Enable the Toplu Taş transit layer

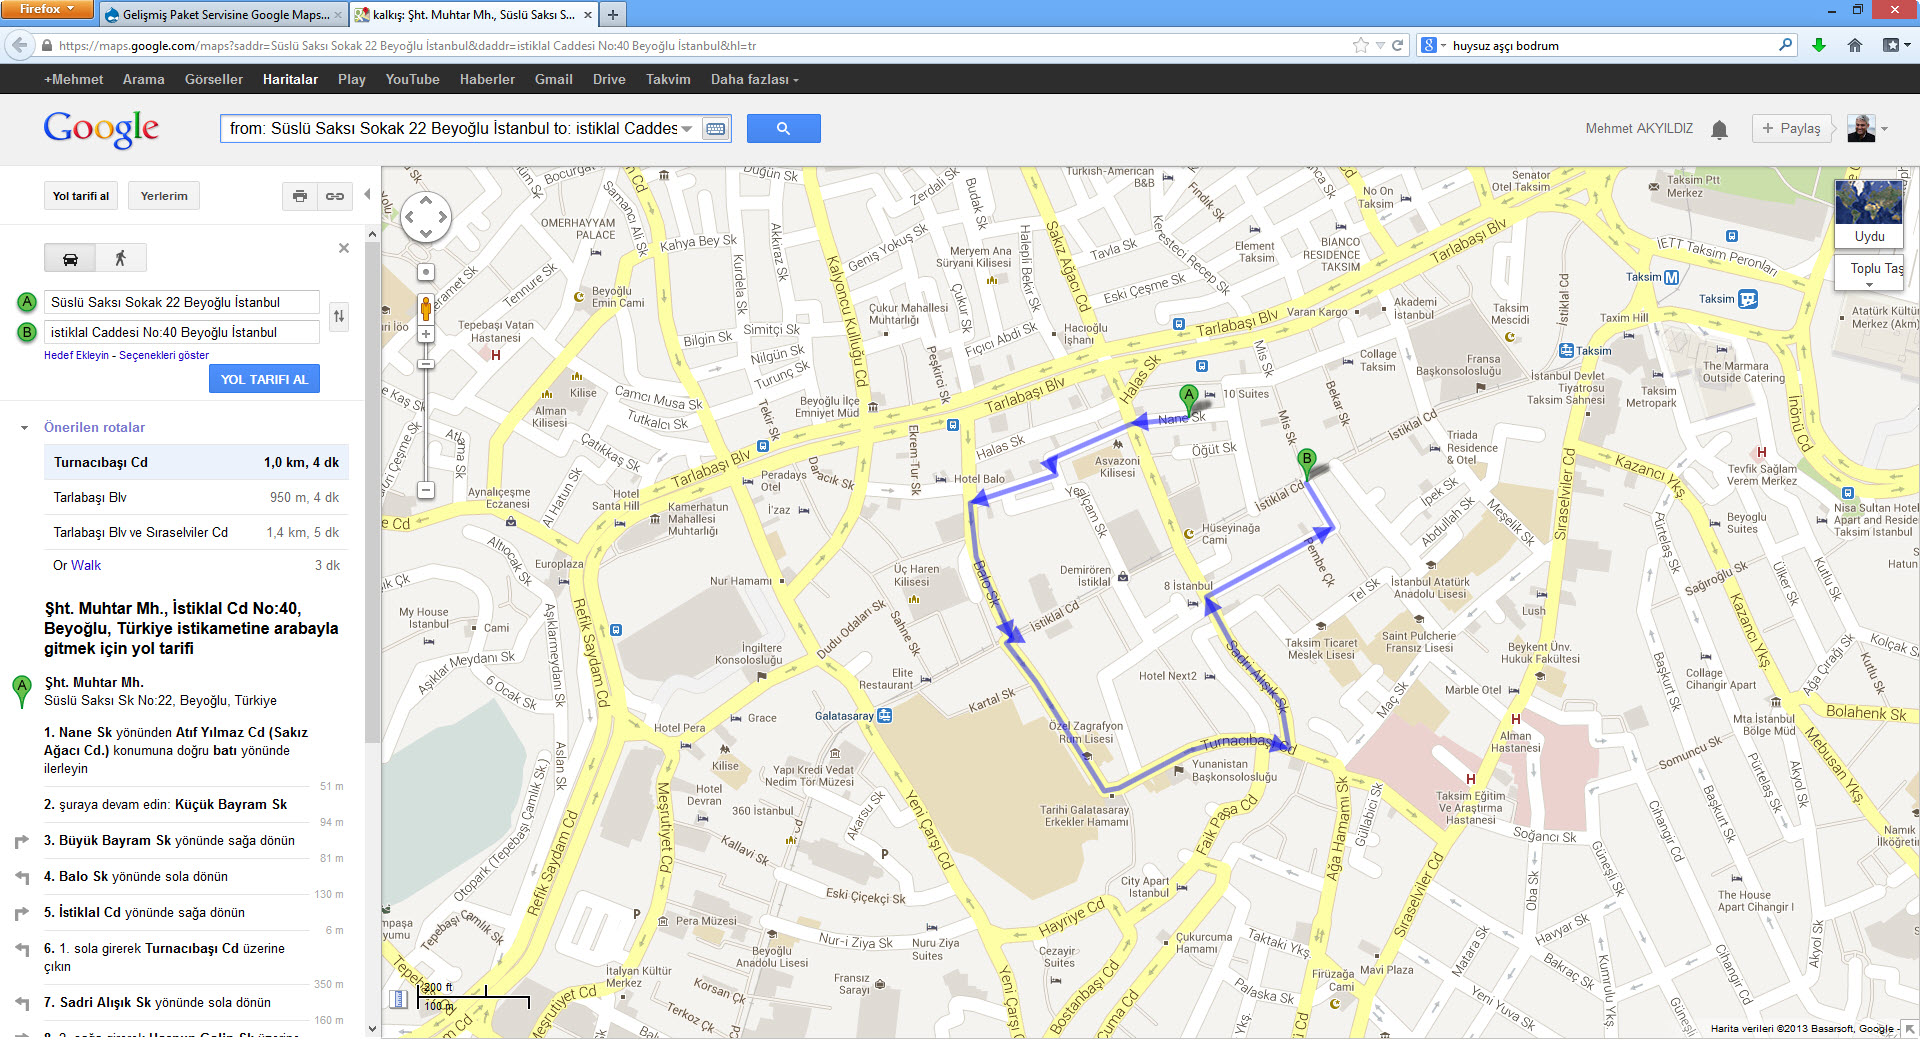pos(1868,269)
